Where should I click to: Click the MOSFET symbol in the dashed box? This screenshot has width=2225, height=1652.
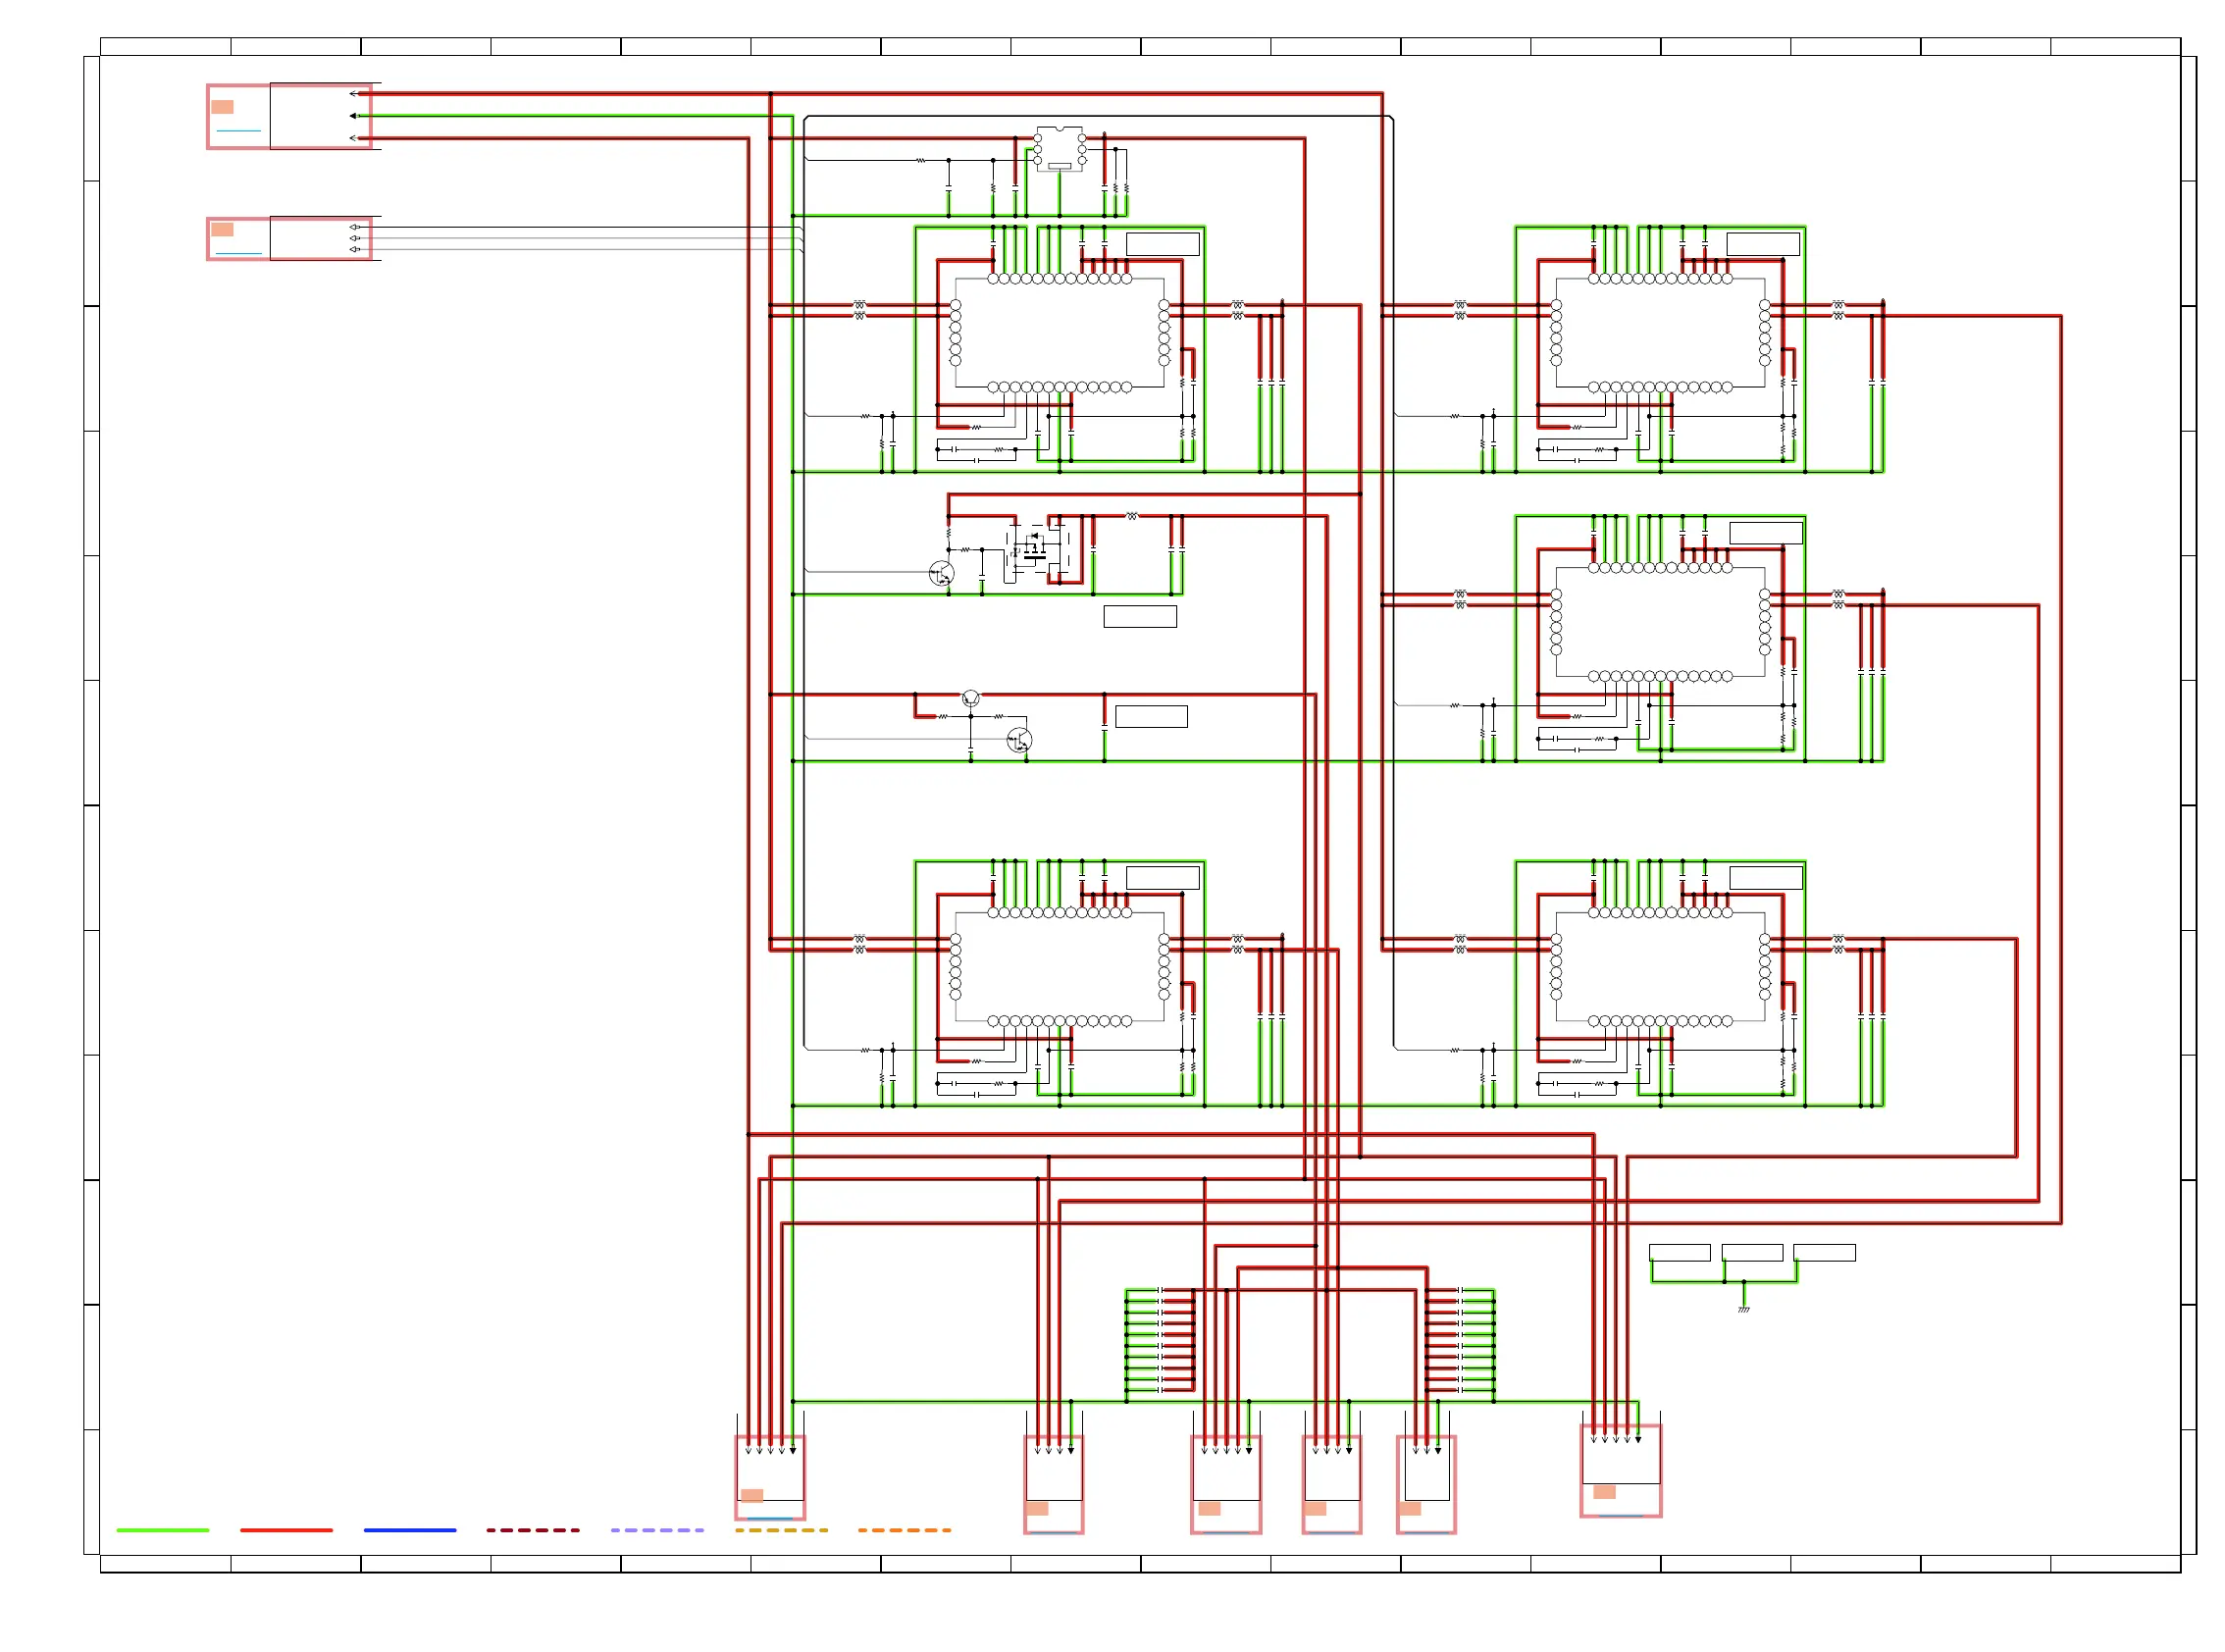[1037, 550]
